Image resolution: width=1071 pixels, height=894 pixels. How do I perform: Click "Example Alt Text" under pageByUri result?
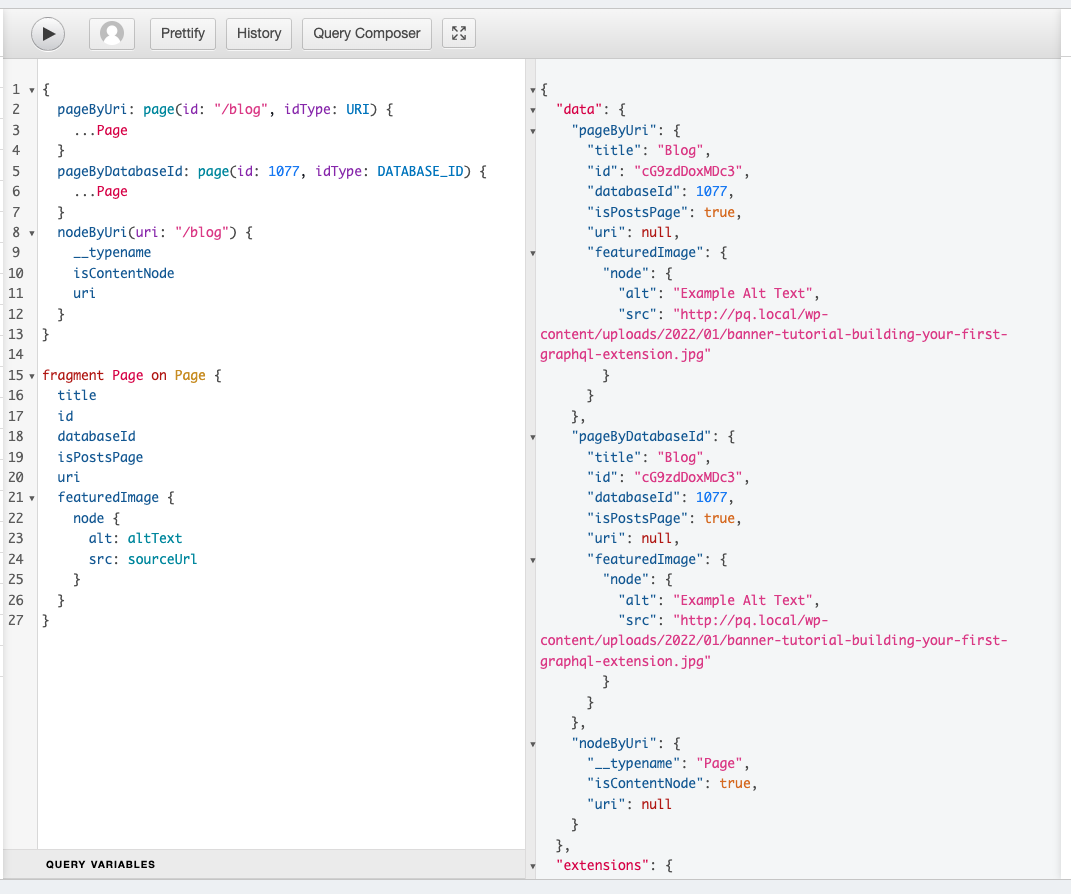click(x=742, y=293)
